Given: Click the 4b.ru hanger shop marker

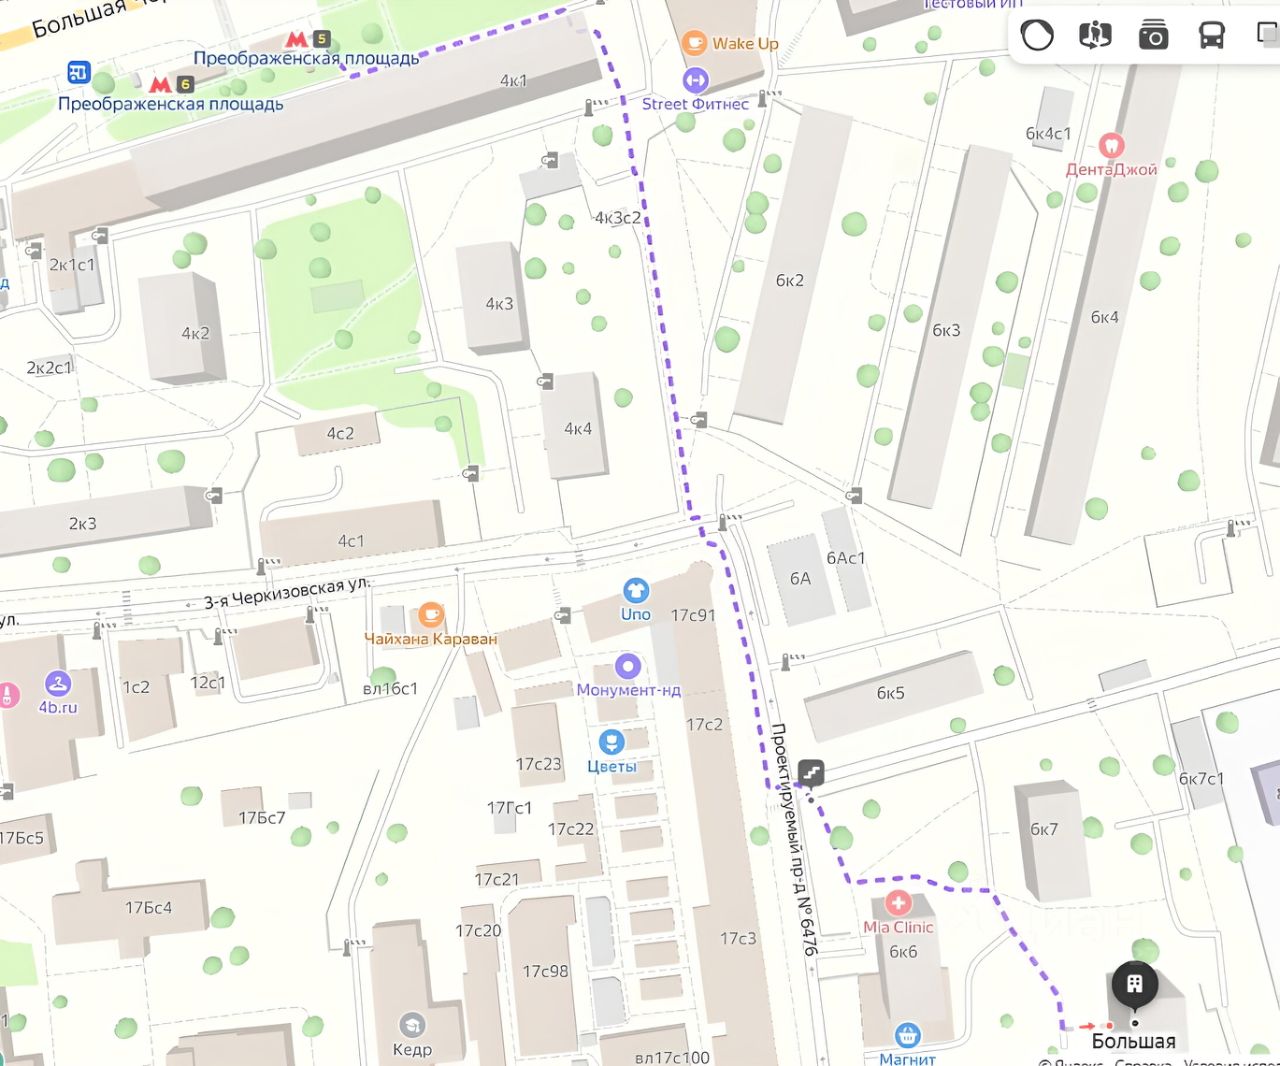Looking at the screenshot, I should tap(58, 683).
